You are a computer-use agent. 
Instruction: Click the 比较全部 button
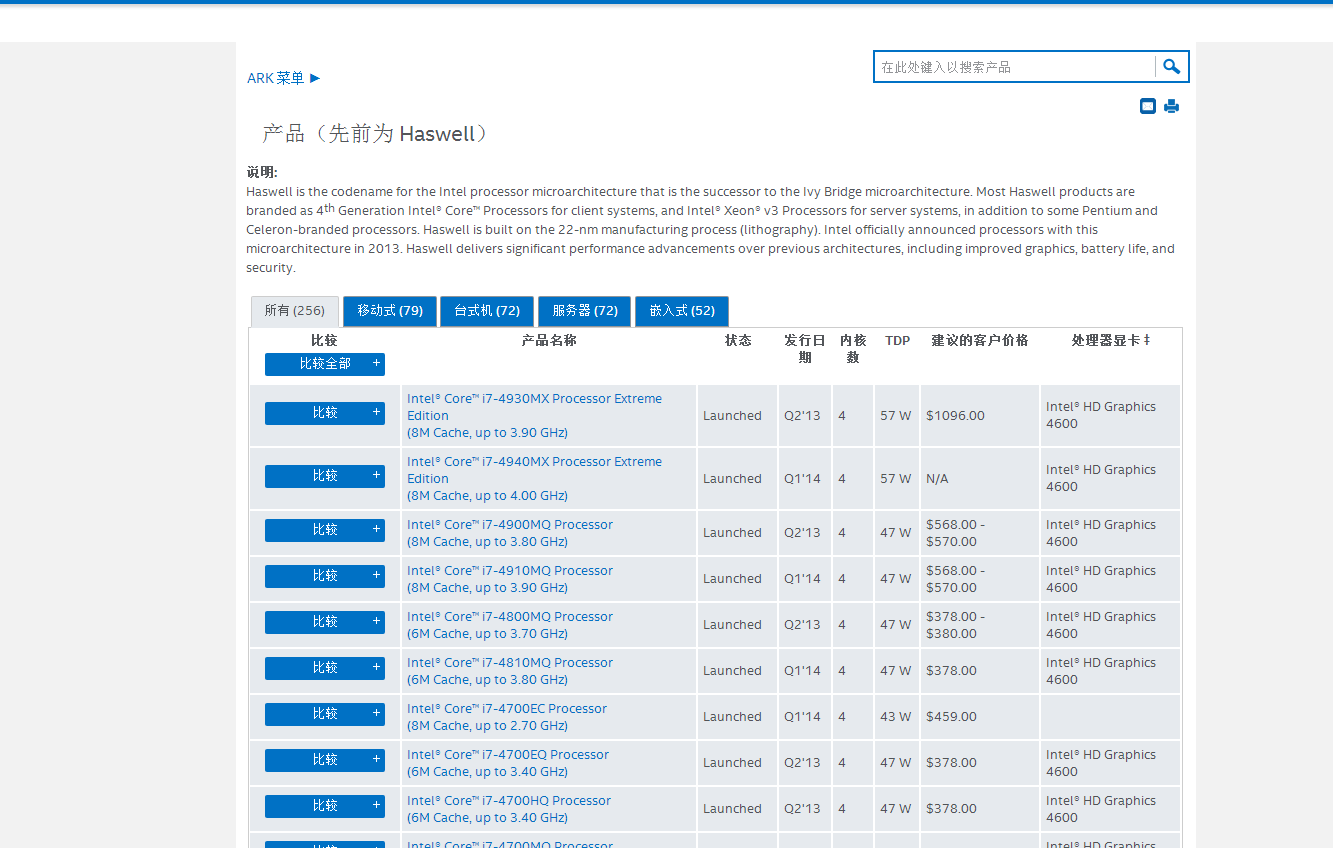(325, 364)
